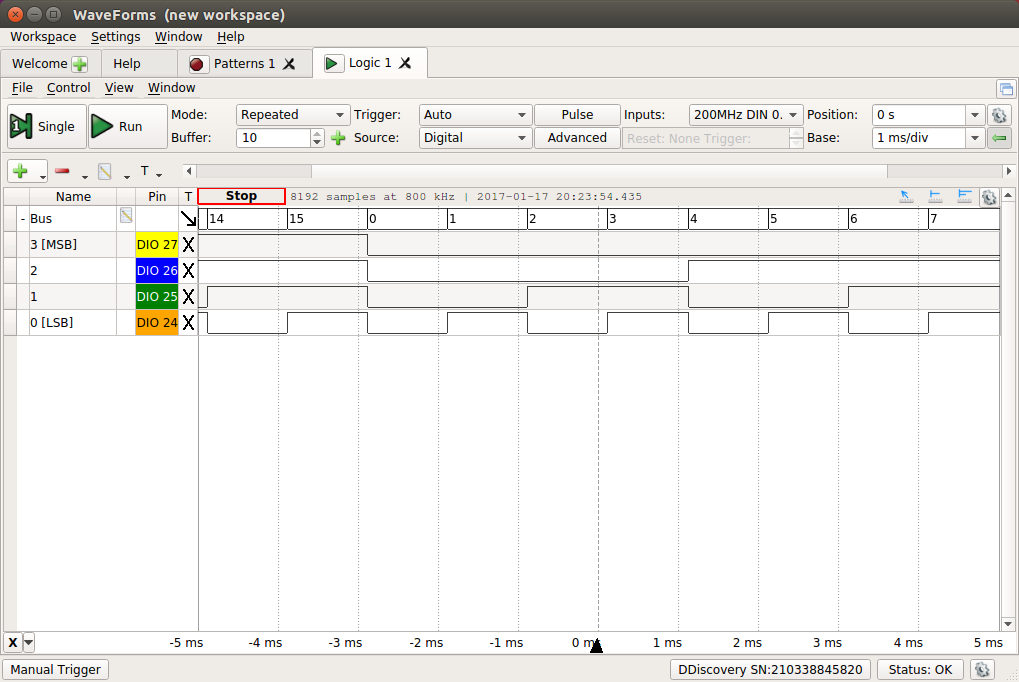
Task: Toggle trigger condition X for DIO 27
Action: (188, 244)
